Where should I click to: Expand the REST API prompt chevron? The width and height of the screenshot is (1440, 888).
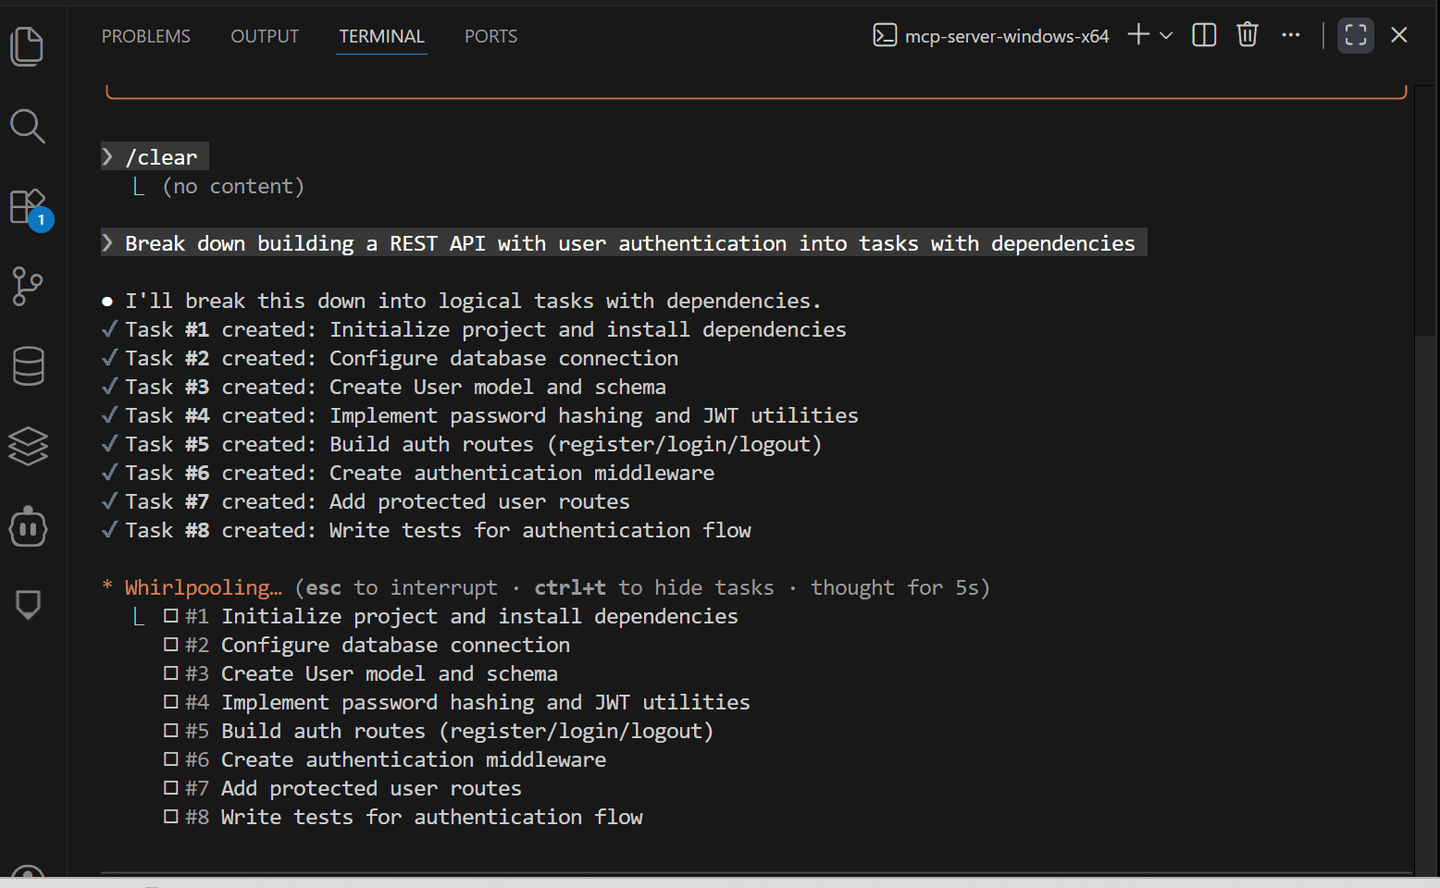(108, 243)
